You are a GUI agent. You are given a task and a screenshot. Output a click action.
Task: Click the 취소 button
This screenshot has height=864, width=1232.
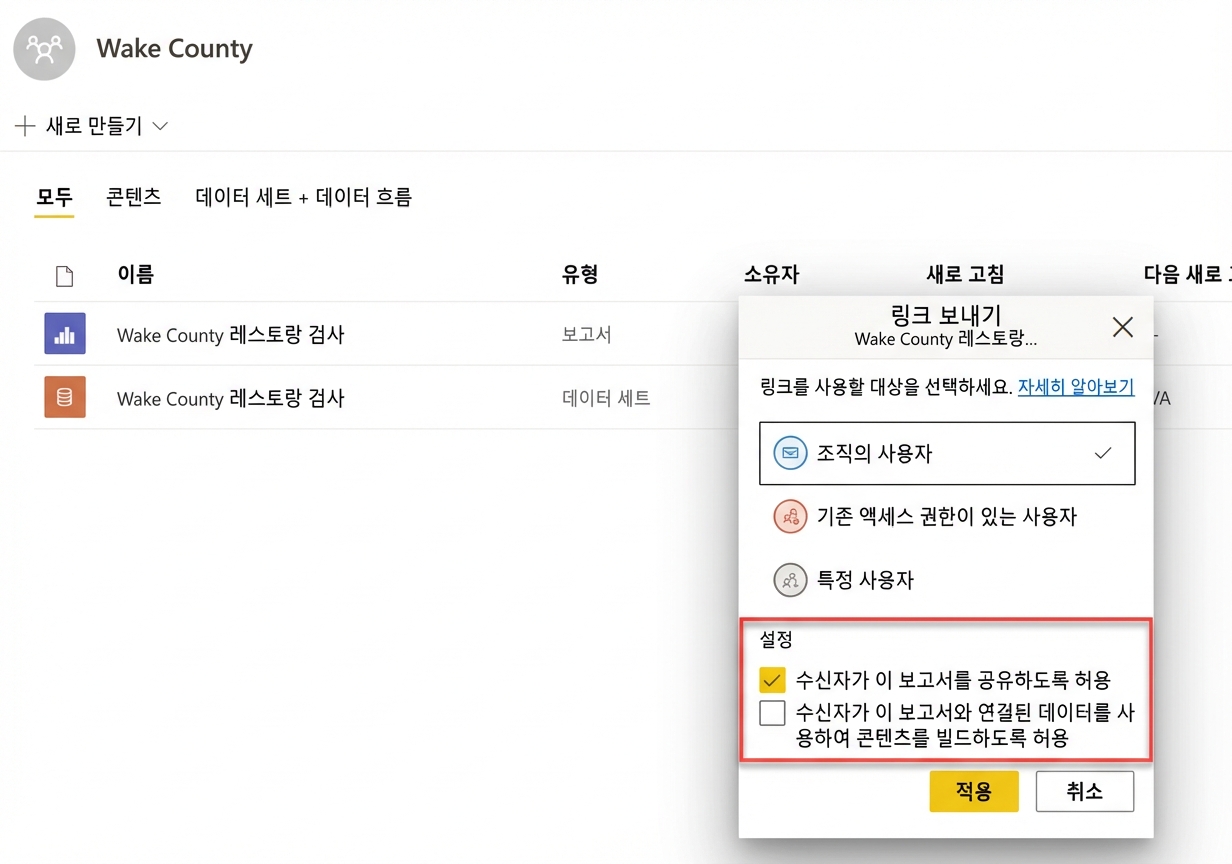coord(1085,791)
